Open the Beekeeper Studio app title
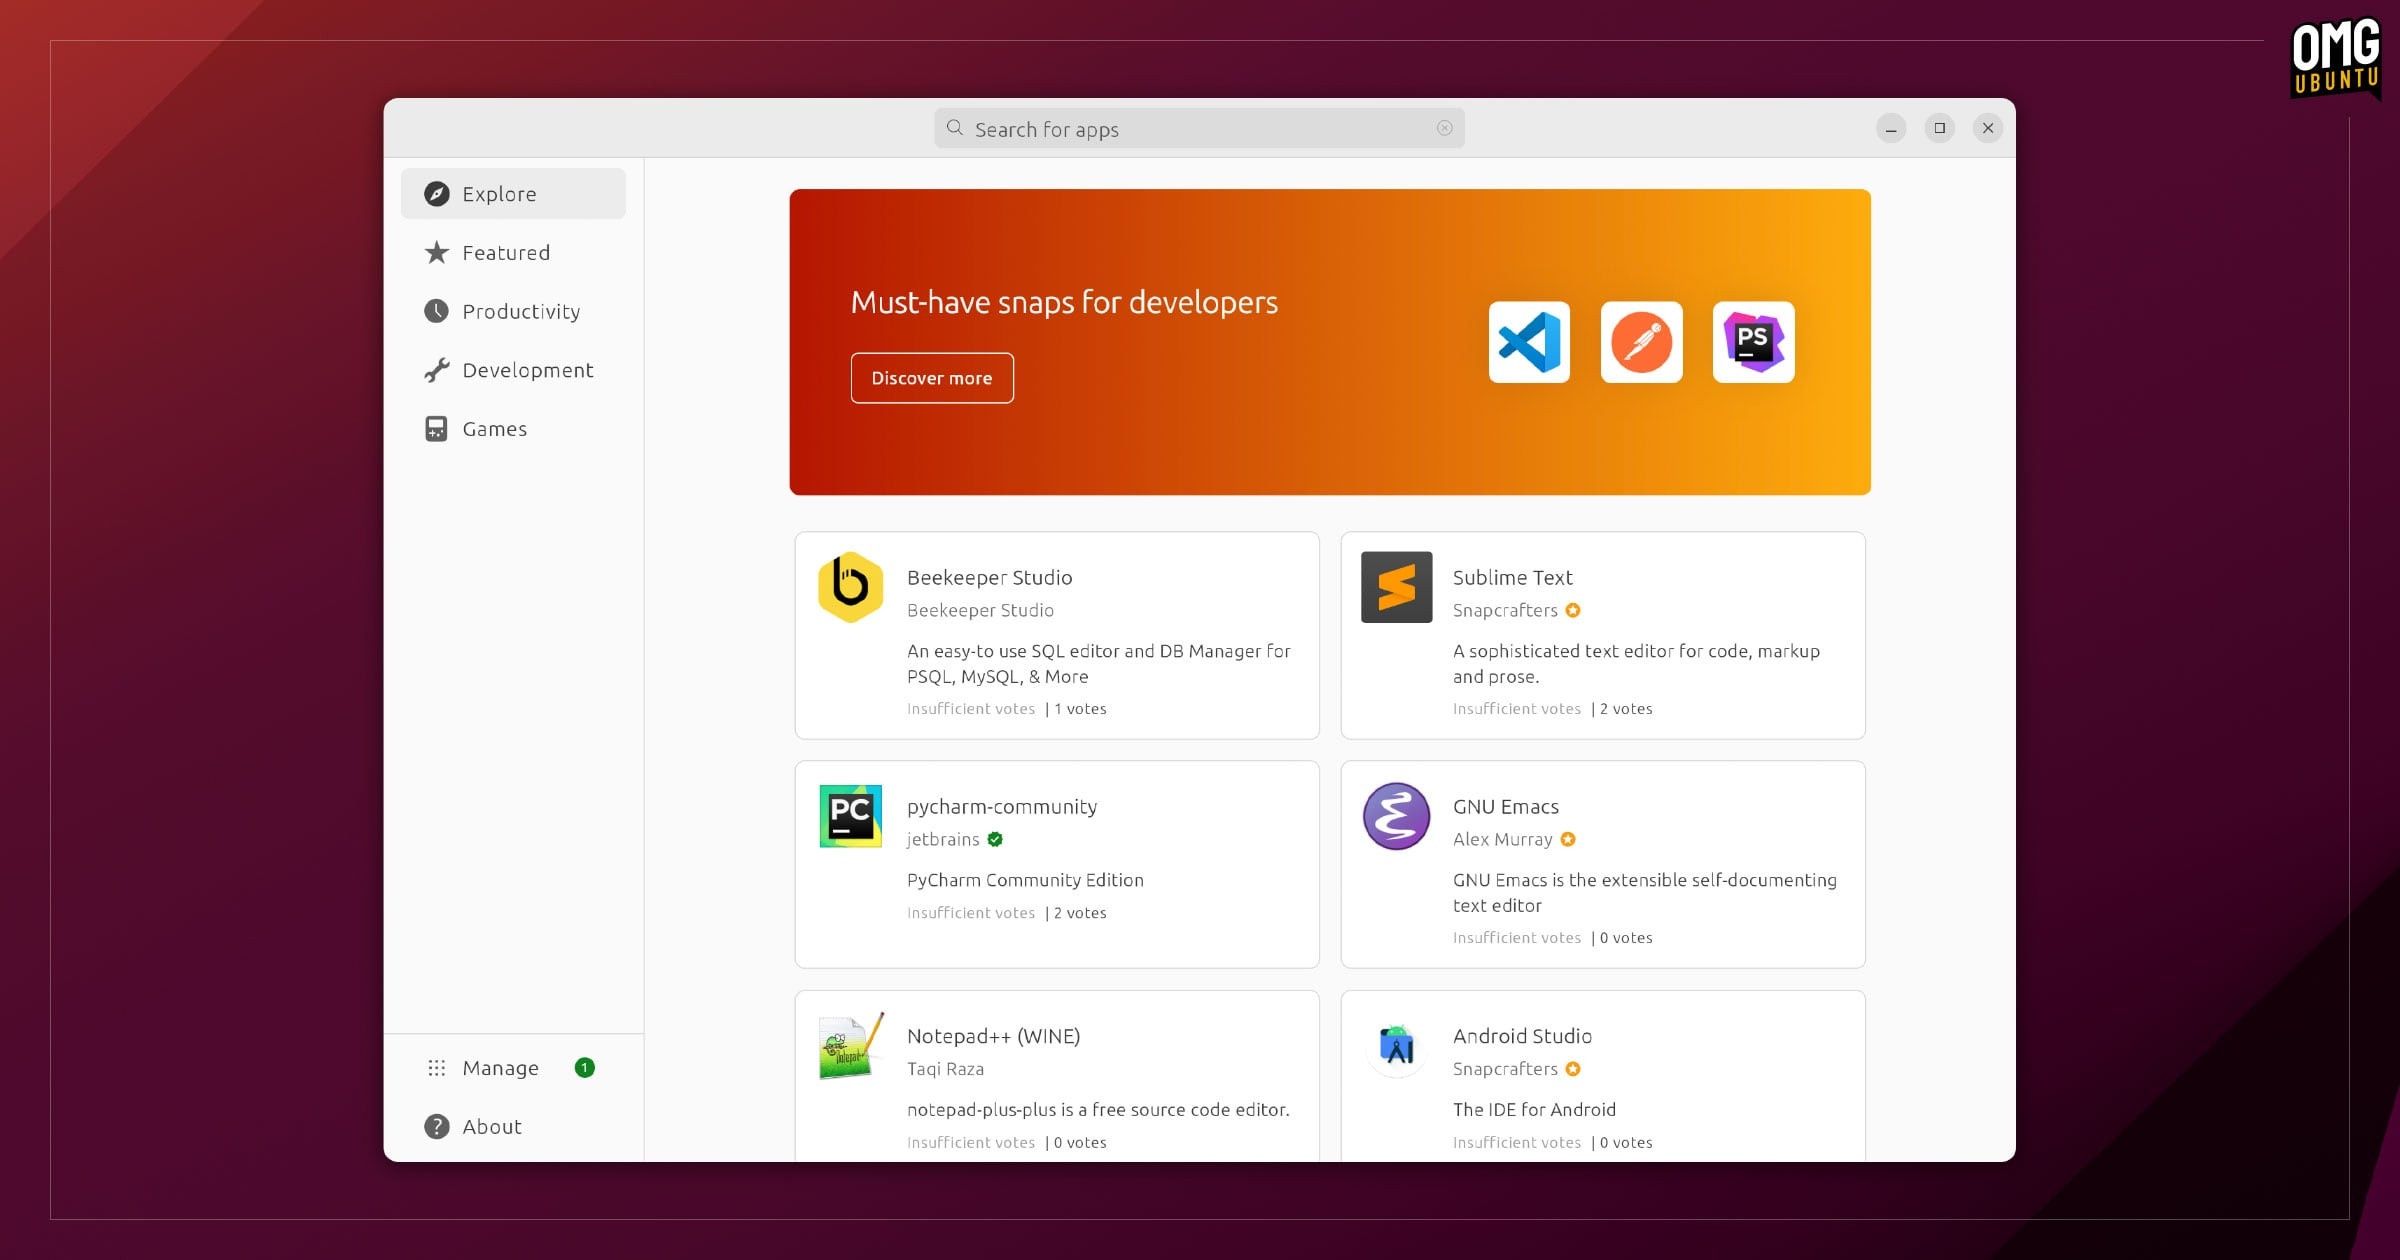2400x1260 pixels. [989, 577]
